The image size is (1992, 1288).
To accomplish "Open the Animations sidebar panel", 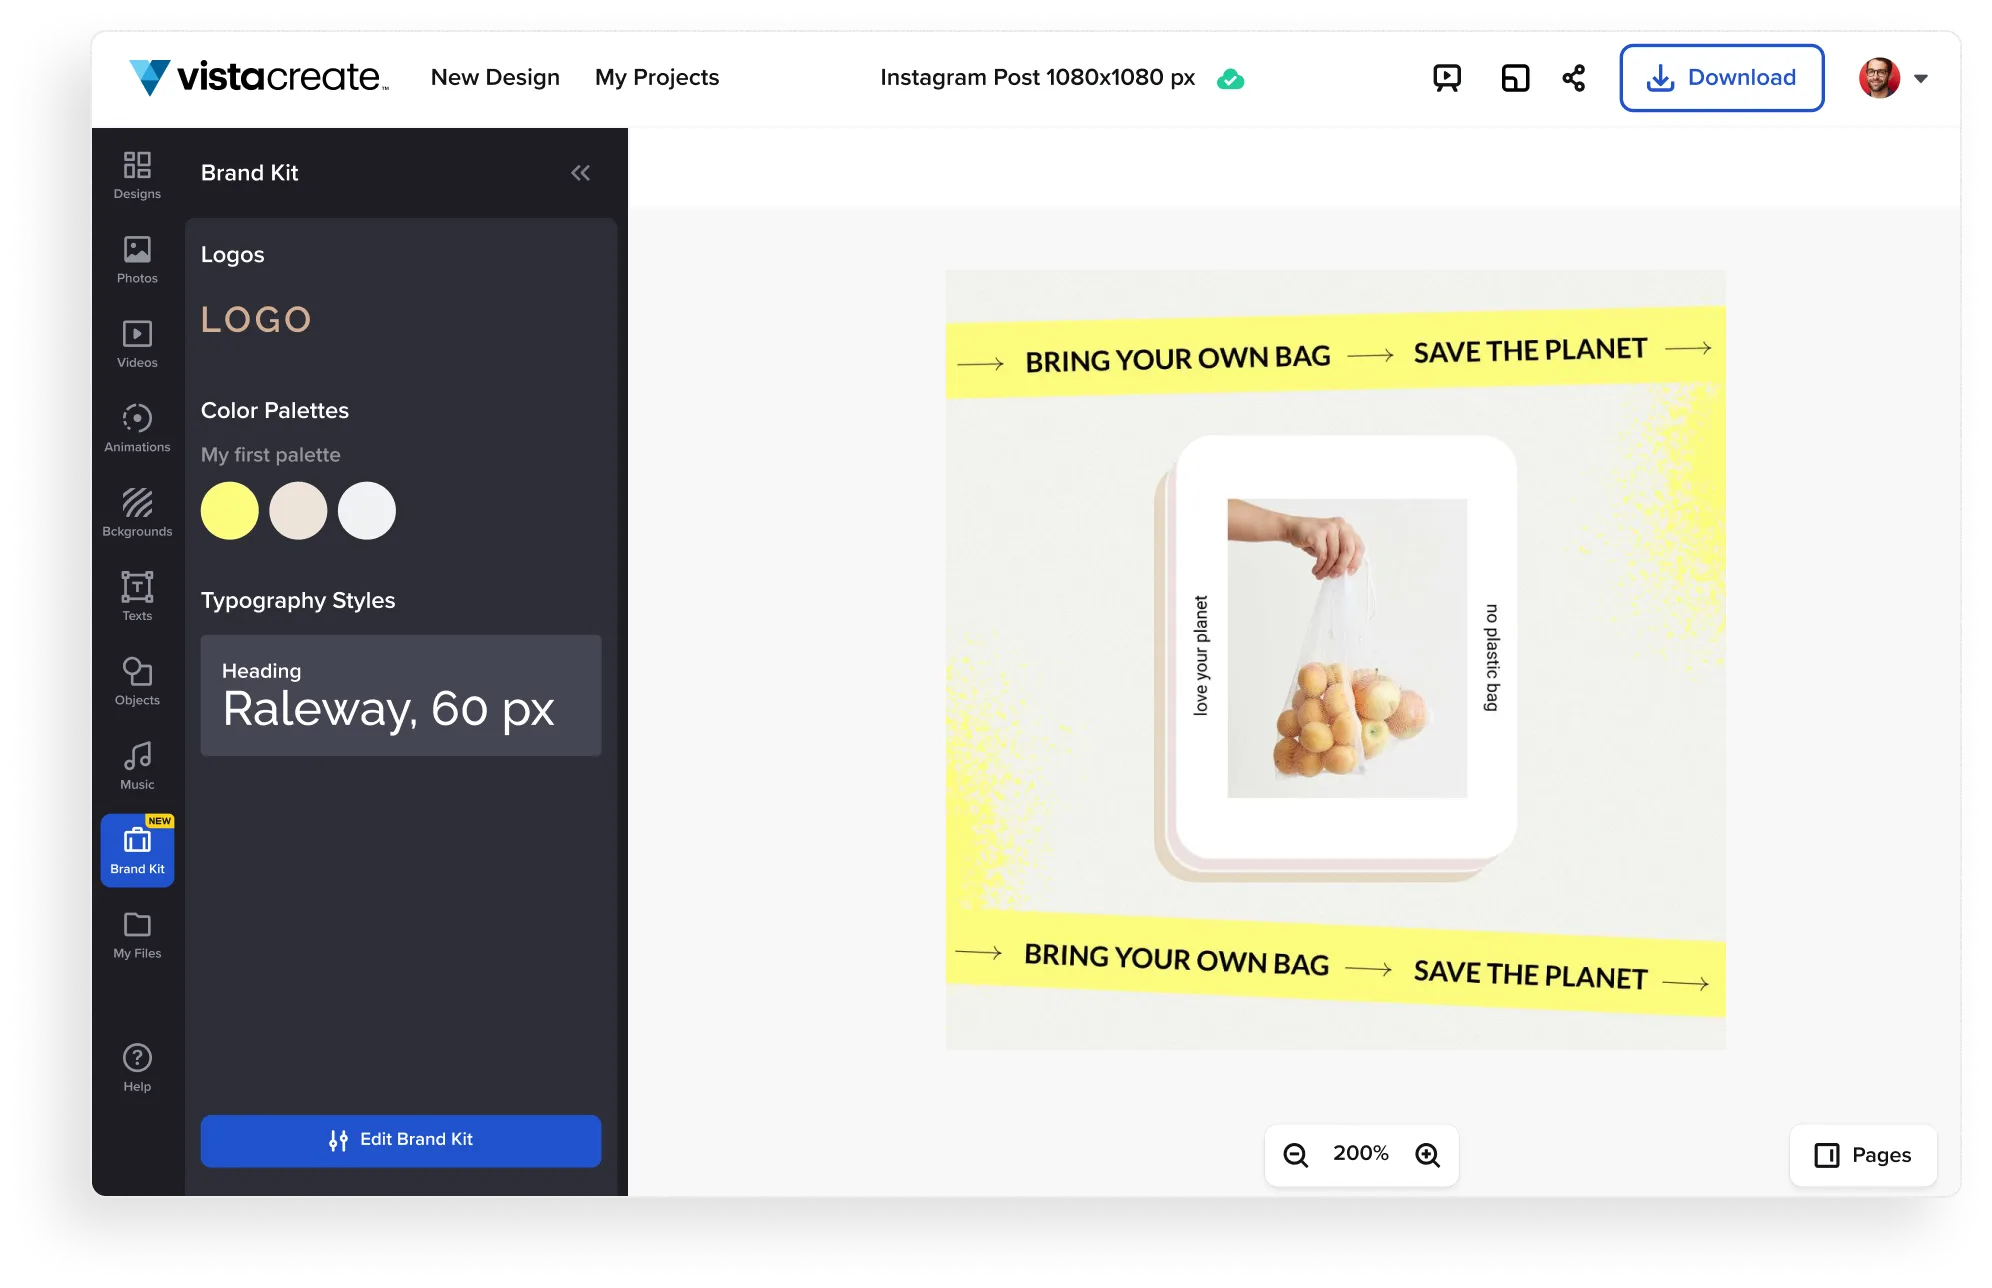I will click(x=137, y=428).
